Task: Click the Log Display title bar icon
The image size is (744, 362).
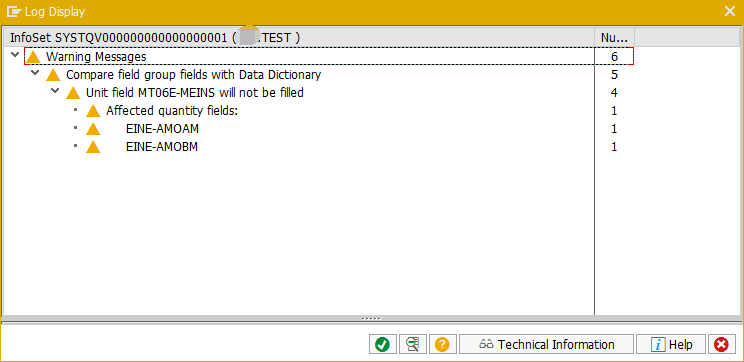Action: 13,11
